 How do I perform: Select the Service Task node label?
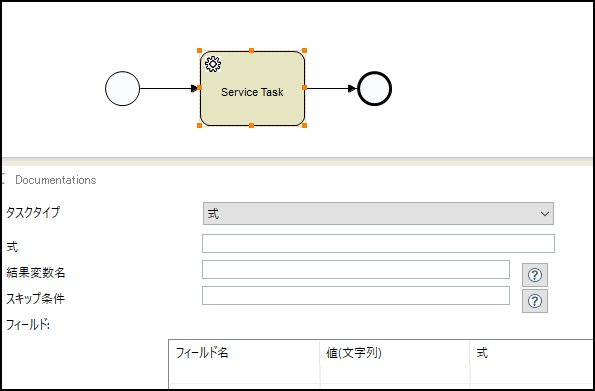252,92
